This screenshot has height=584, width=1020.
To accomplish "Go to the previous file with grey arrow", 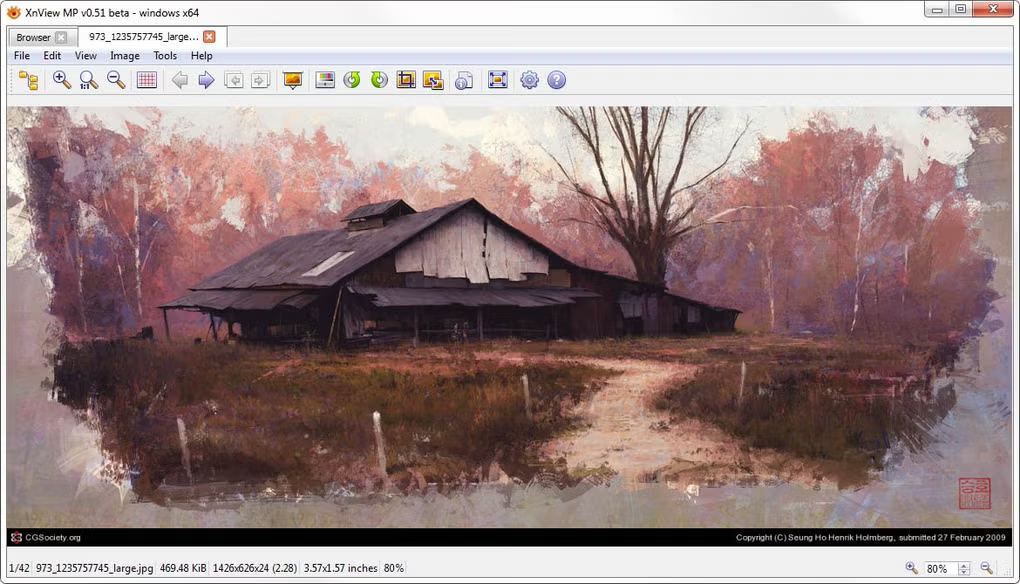I will [180, 80].
